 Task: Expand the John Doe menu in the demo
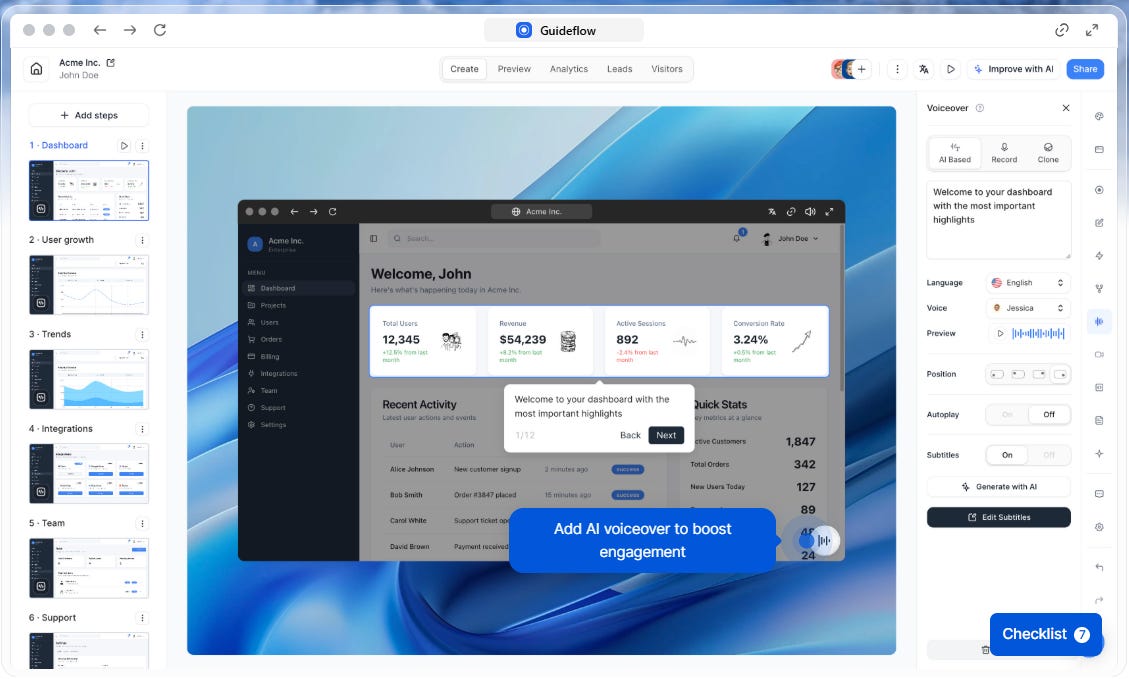(791, 239)
